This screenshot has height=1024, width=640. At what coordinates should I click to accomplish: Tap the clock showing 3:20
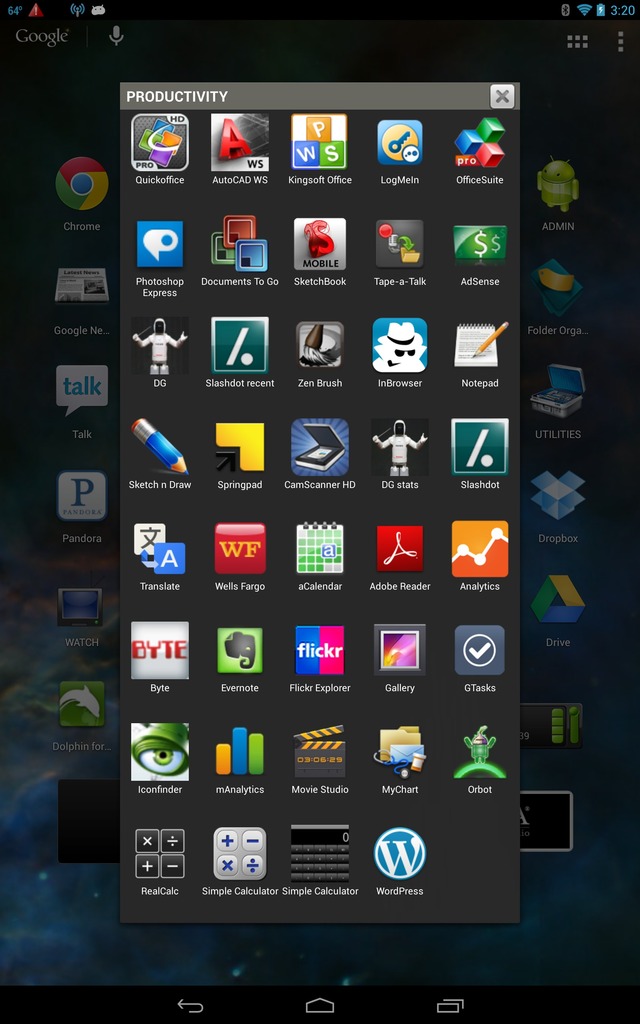(x=622, y=10)
